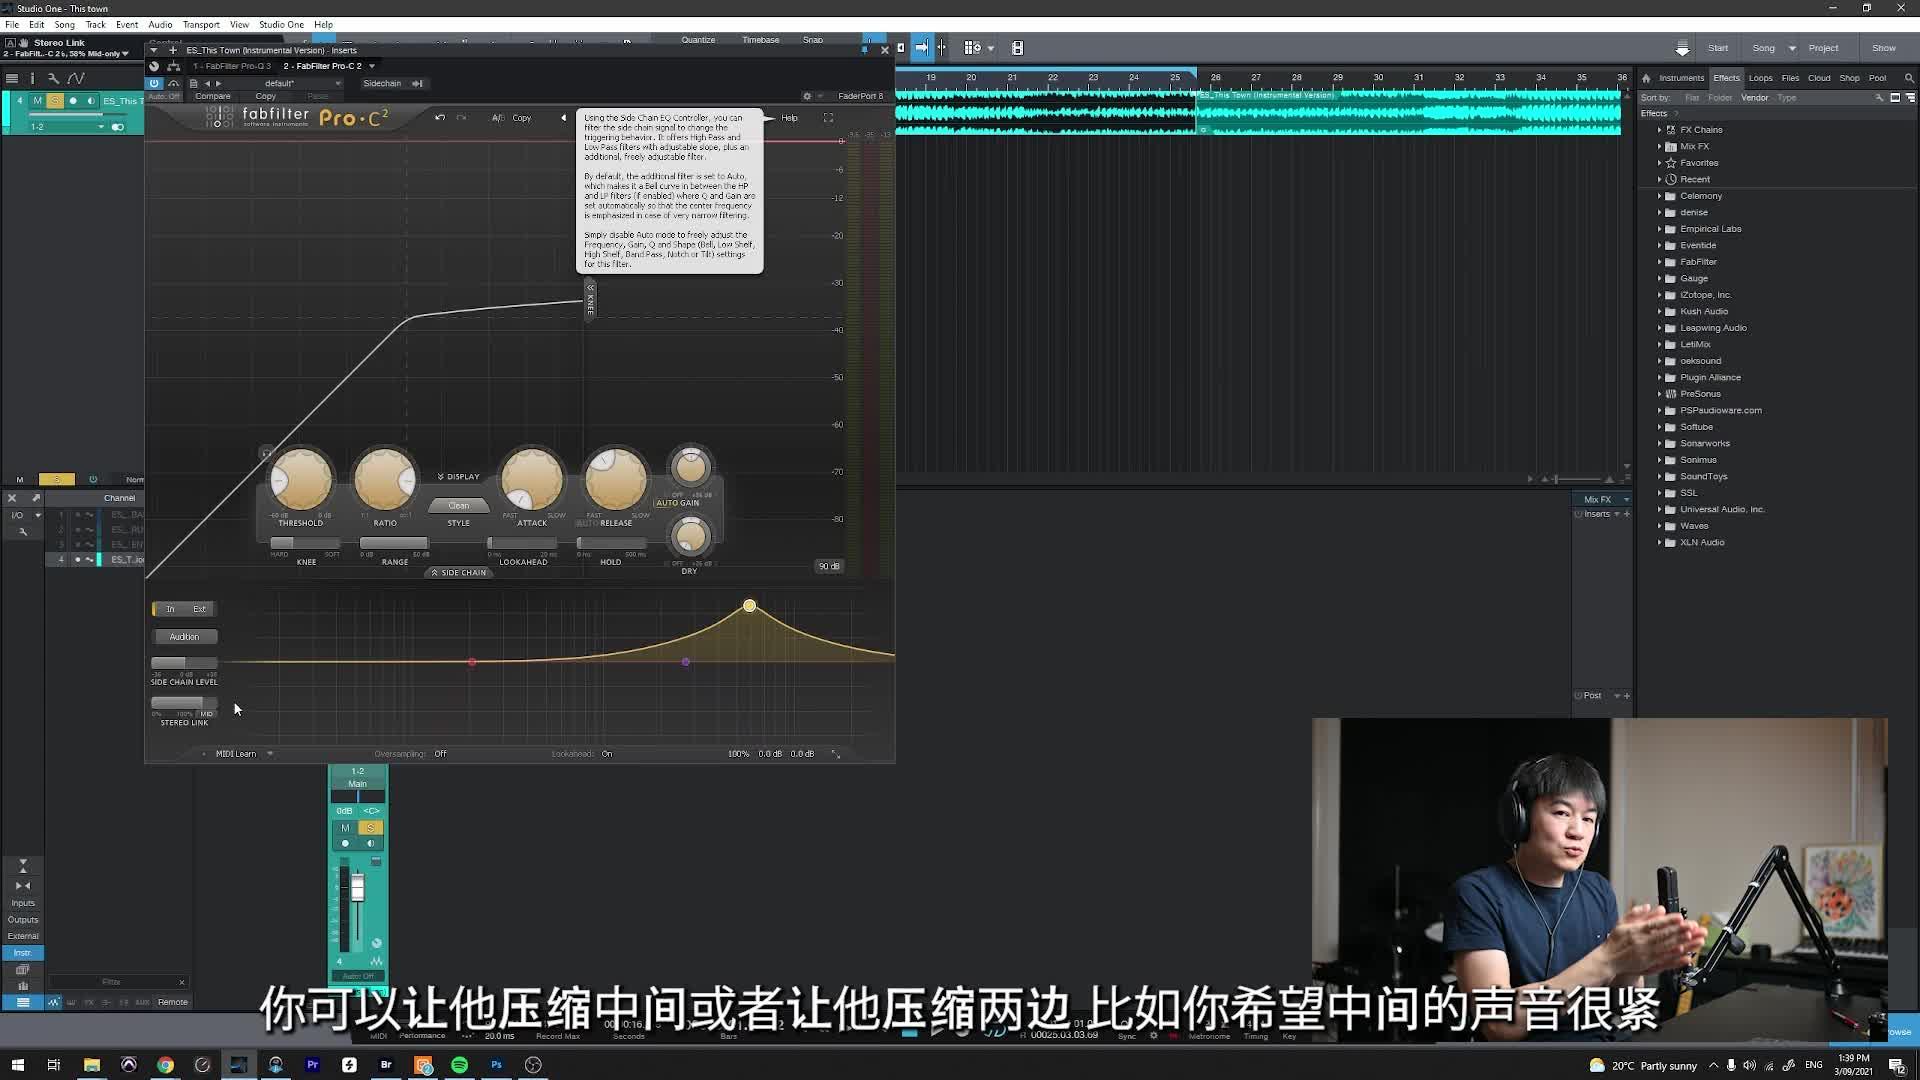Screen dimensions: 1920x1080
Task: Click the Ratio knob
Action: tap(385, 479)
